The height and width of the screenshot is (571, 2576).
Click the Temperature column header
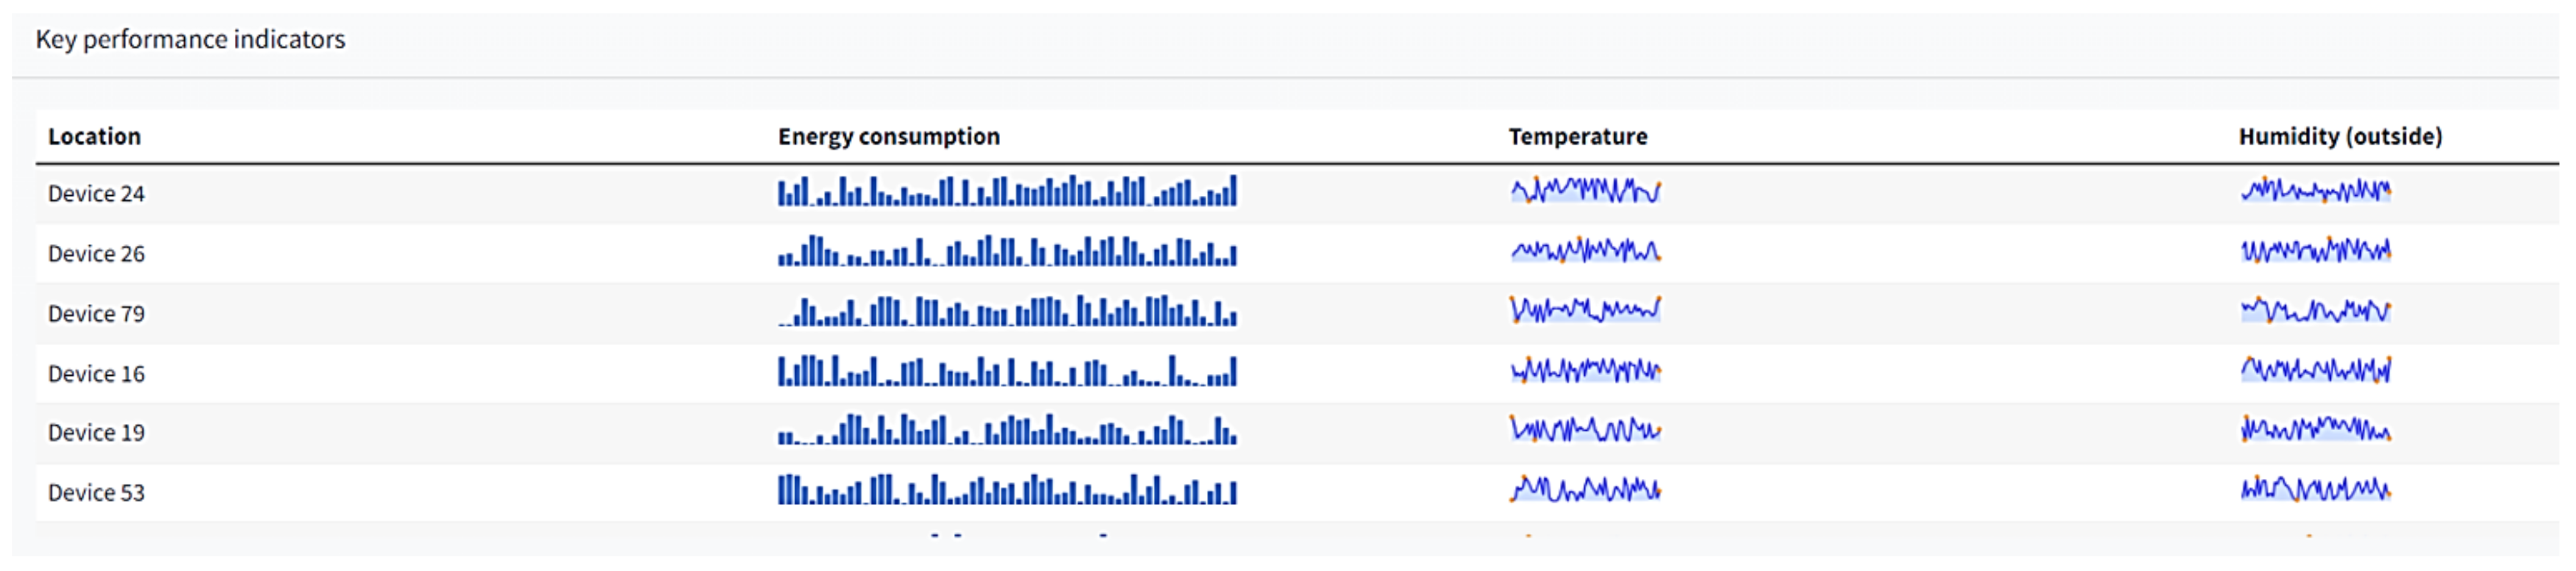[x=1577, y=136]
